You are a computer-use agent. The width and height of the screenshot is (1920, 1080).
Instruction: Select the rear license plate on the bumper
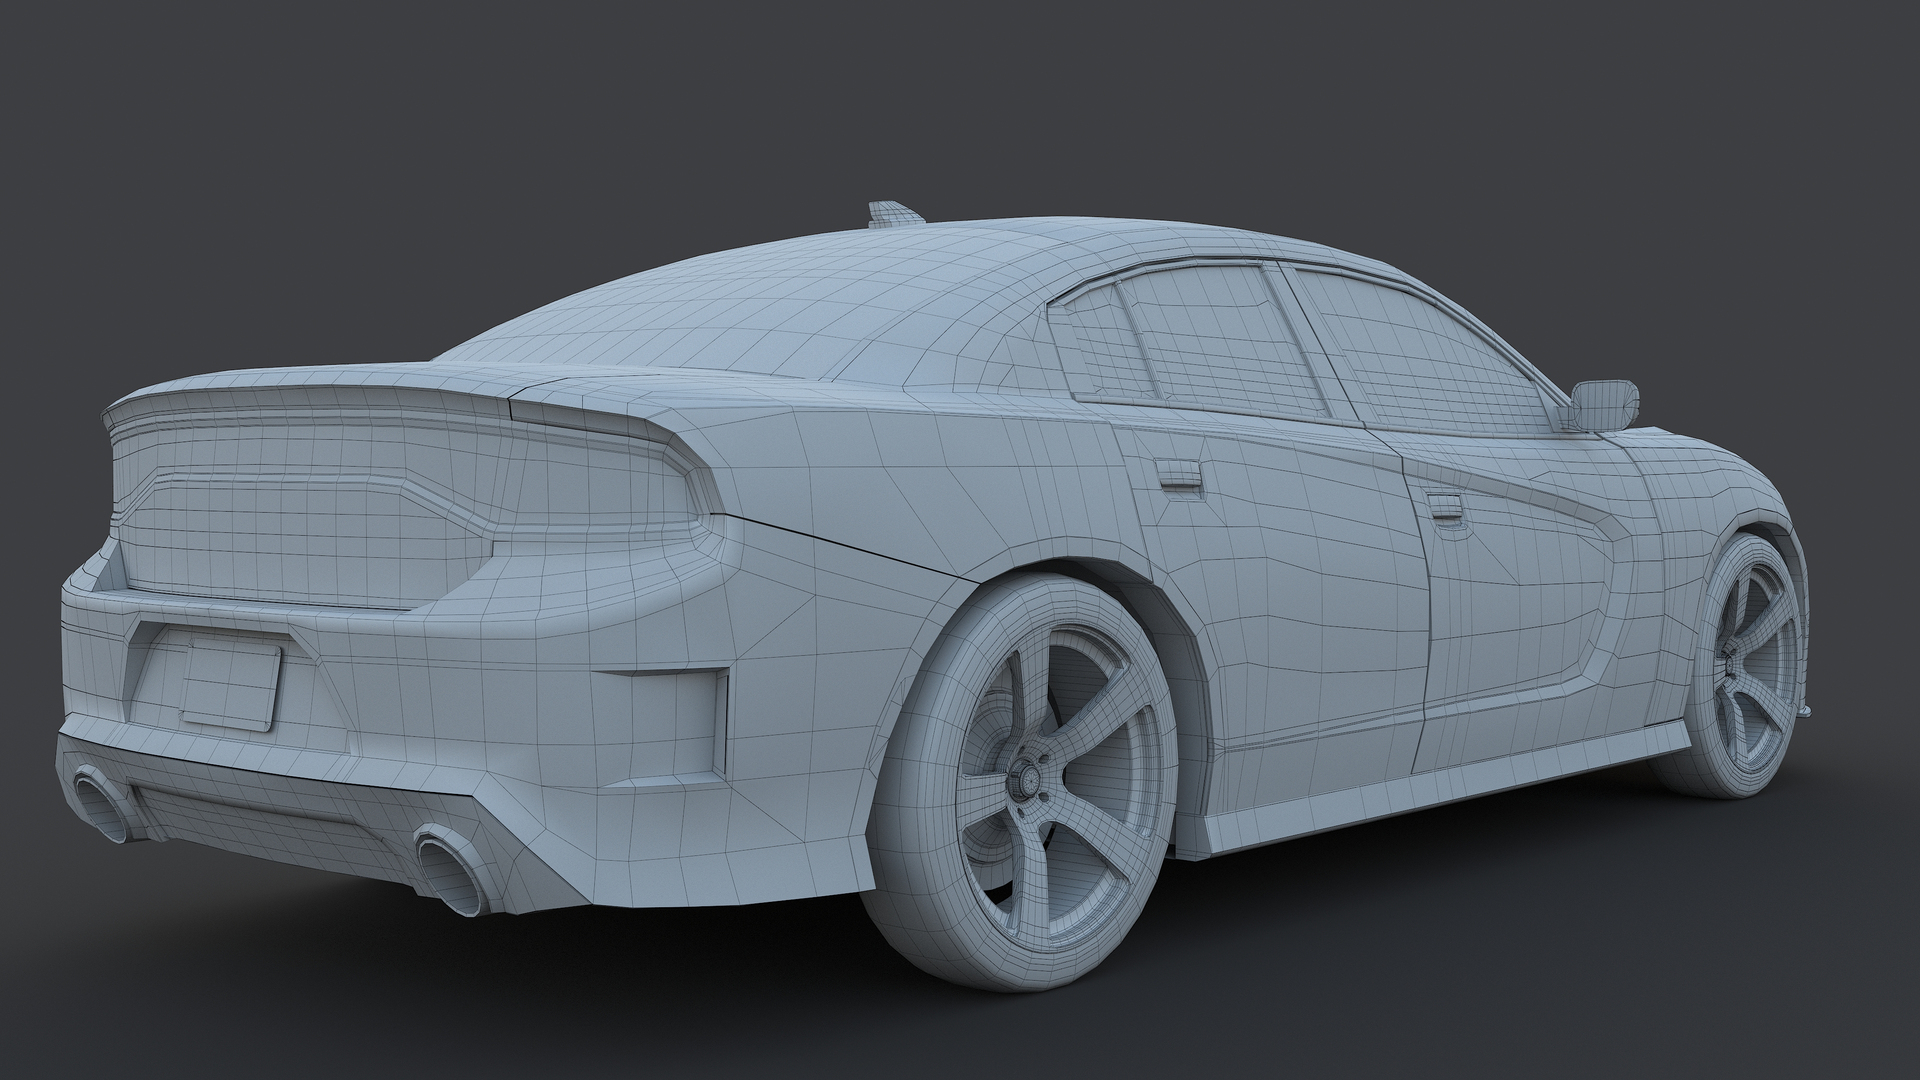[232, 684]
